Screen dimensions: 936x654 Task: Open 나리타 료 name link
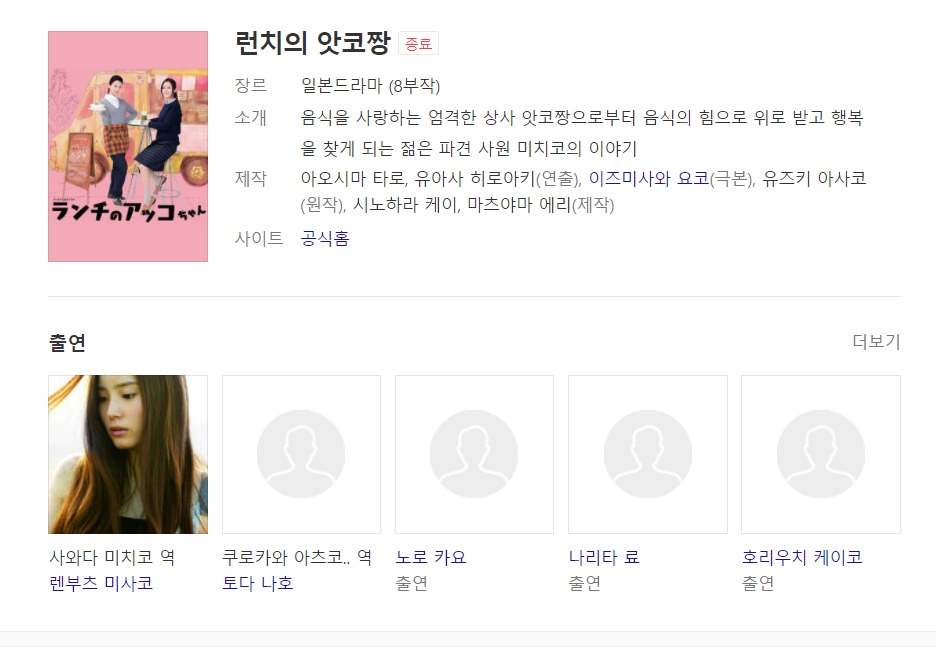[x=604, y=557]
